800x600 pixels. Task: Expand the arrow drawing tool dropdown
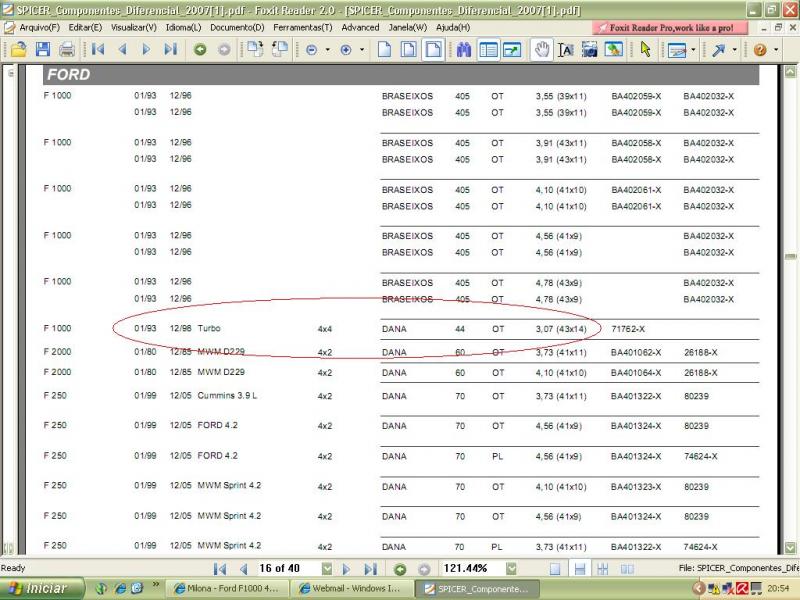[735, 49]
